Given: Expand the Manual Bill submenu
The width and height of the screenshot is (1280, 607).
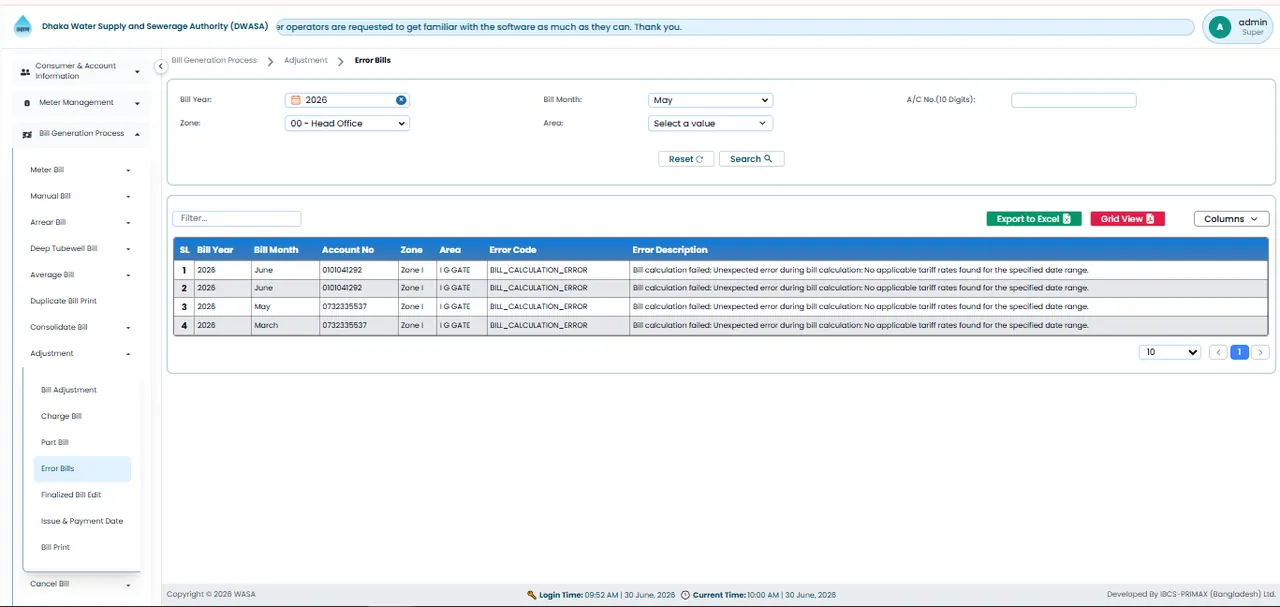Looking at the screenshot, I should (x=81, y=196).
